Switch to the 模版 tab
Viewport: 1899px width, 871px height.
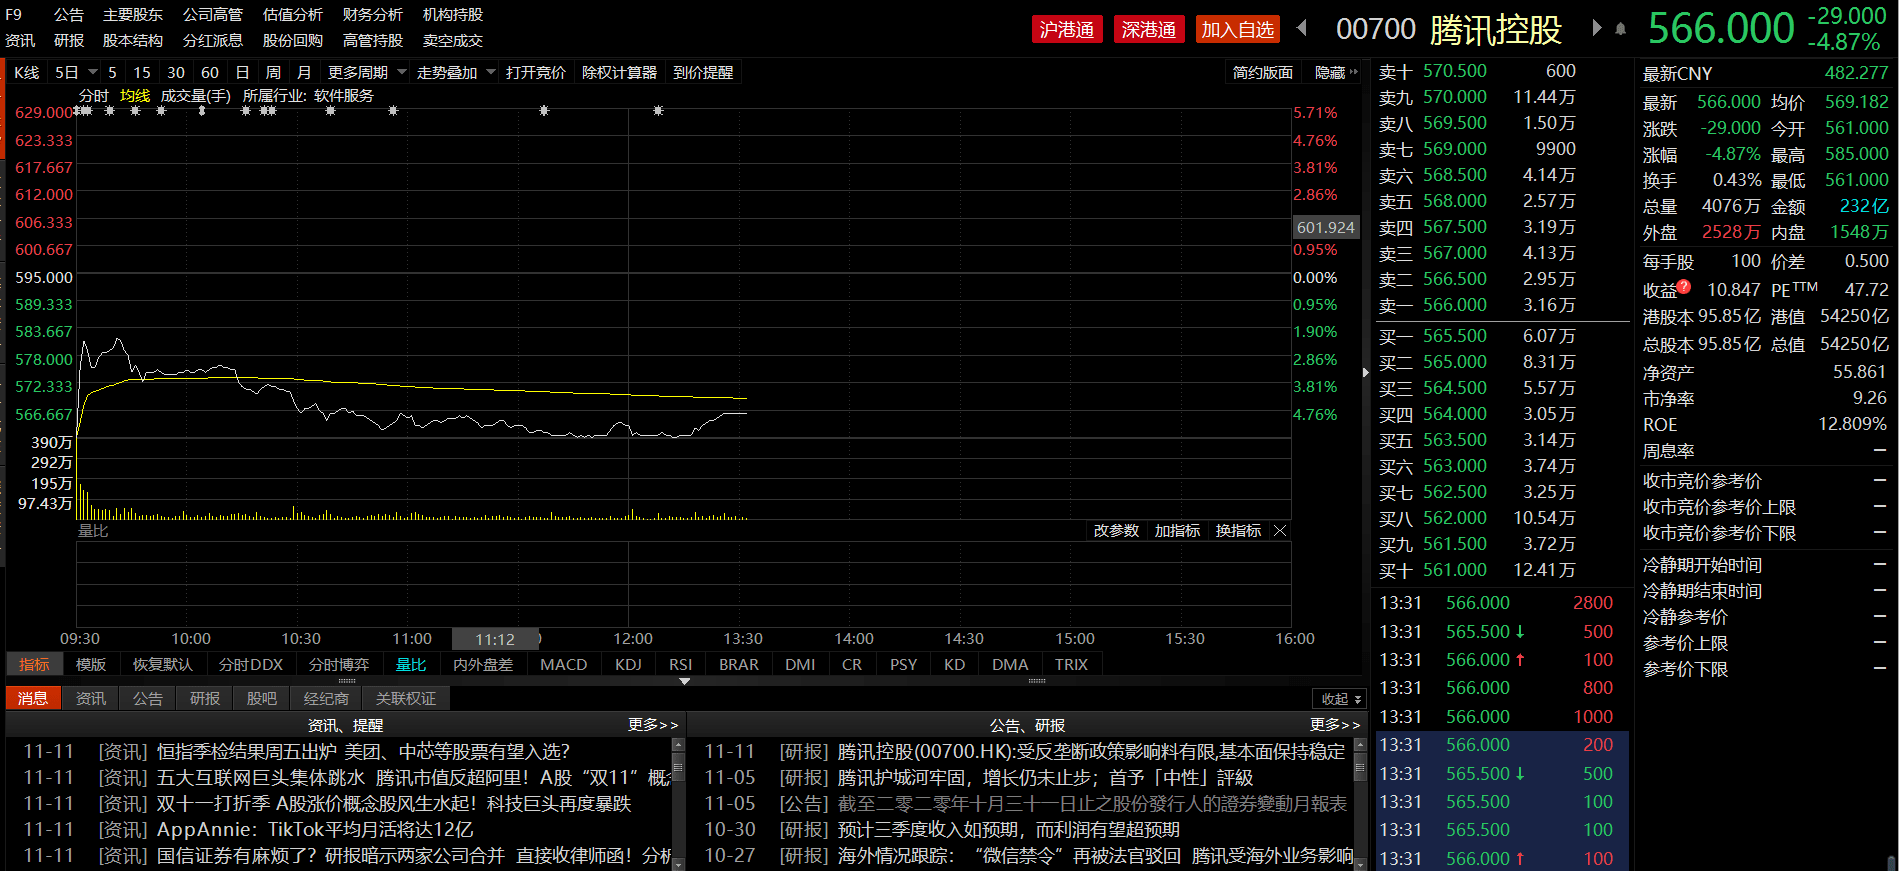point(91,665)
